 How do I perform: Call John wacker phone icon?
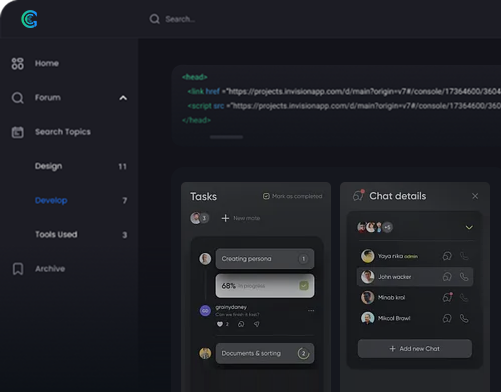[464, 277]
